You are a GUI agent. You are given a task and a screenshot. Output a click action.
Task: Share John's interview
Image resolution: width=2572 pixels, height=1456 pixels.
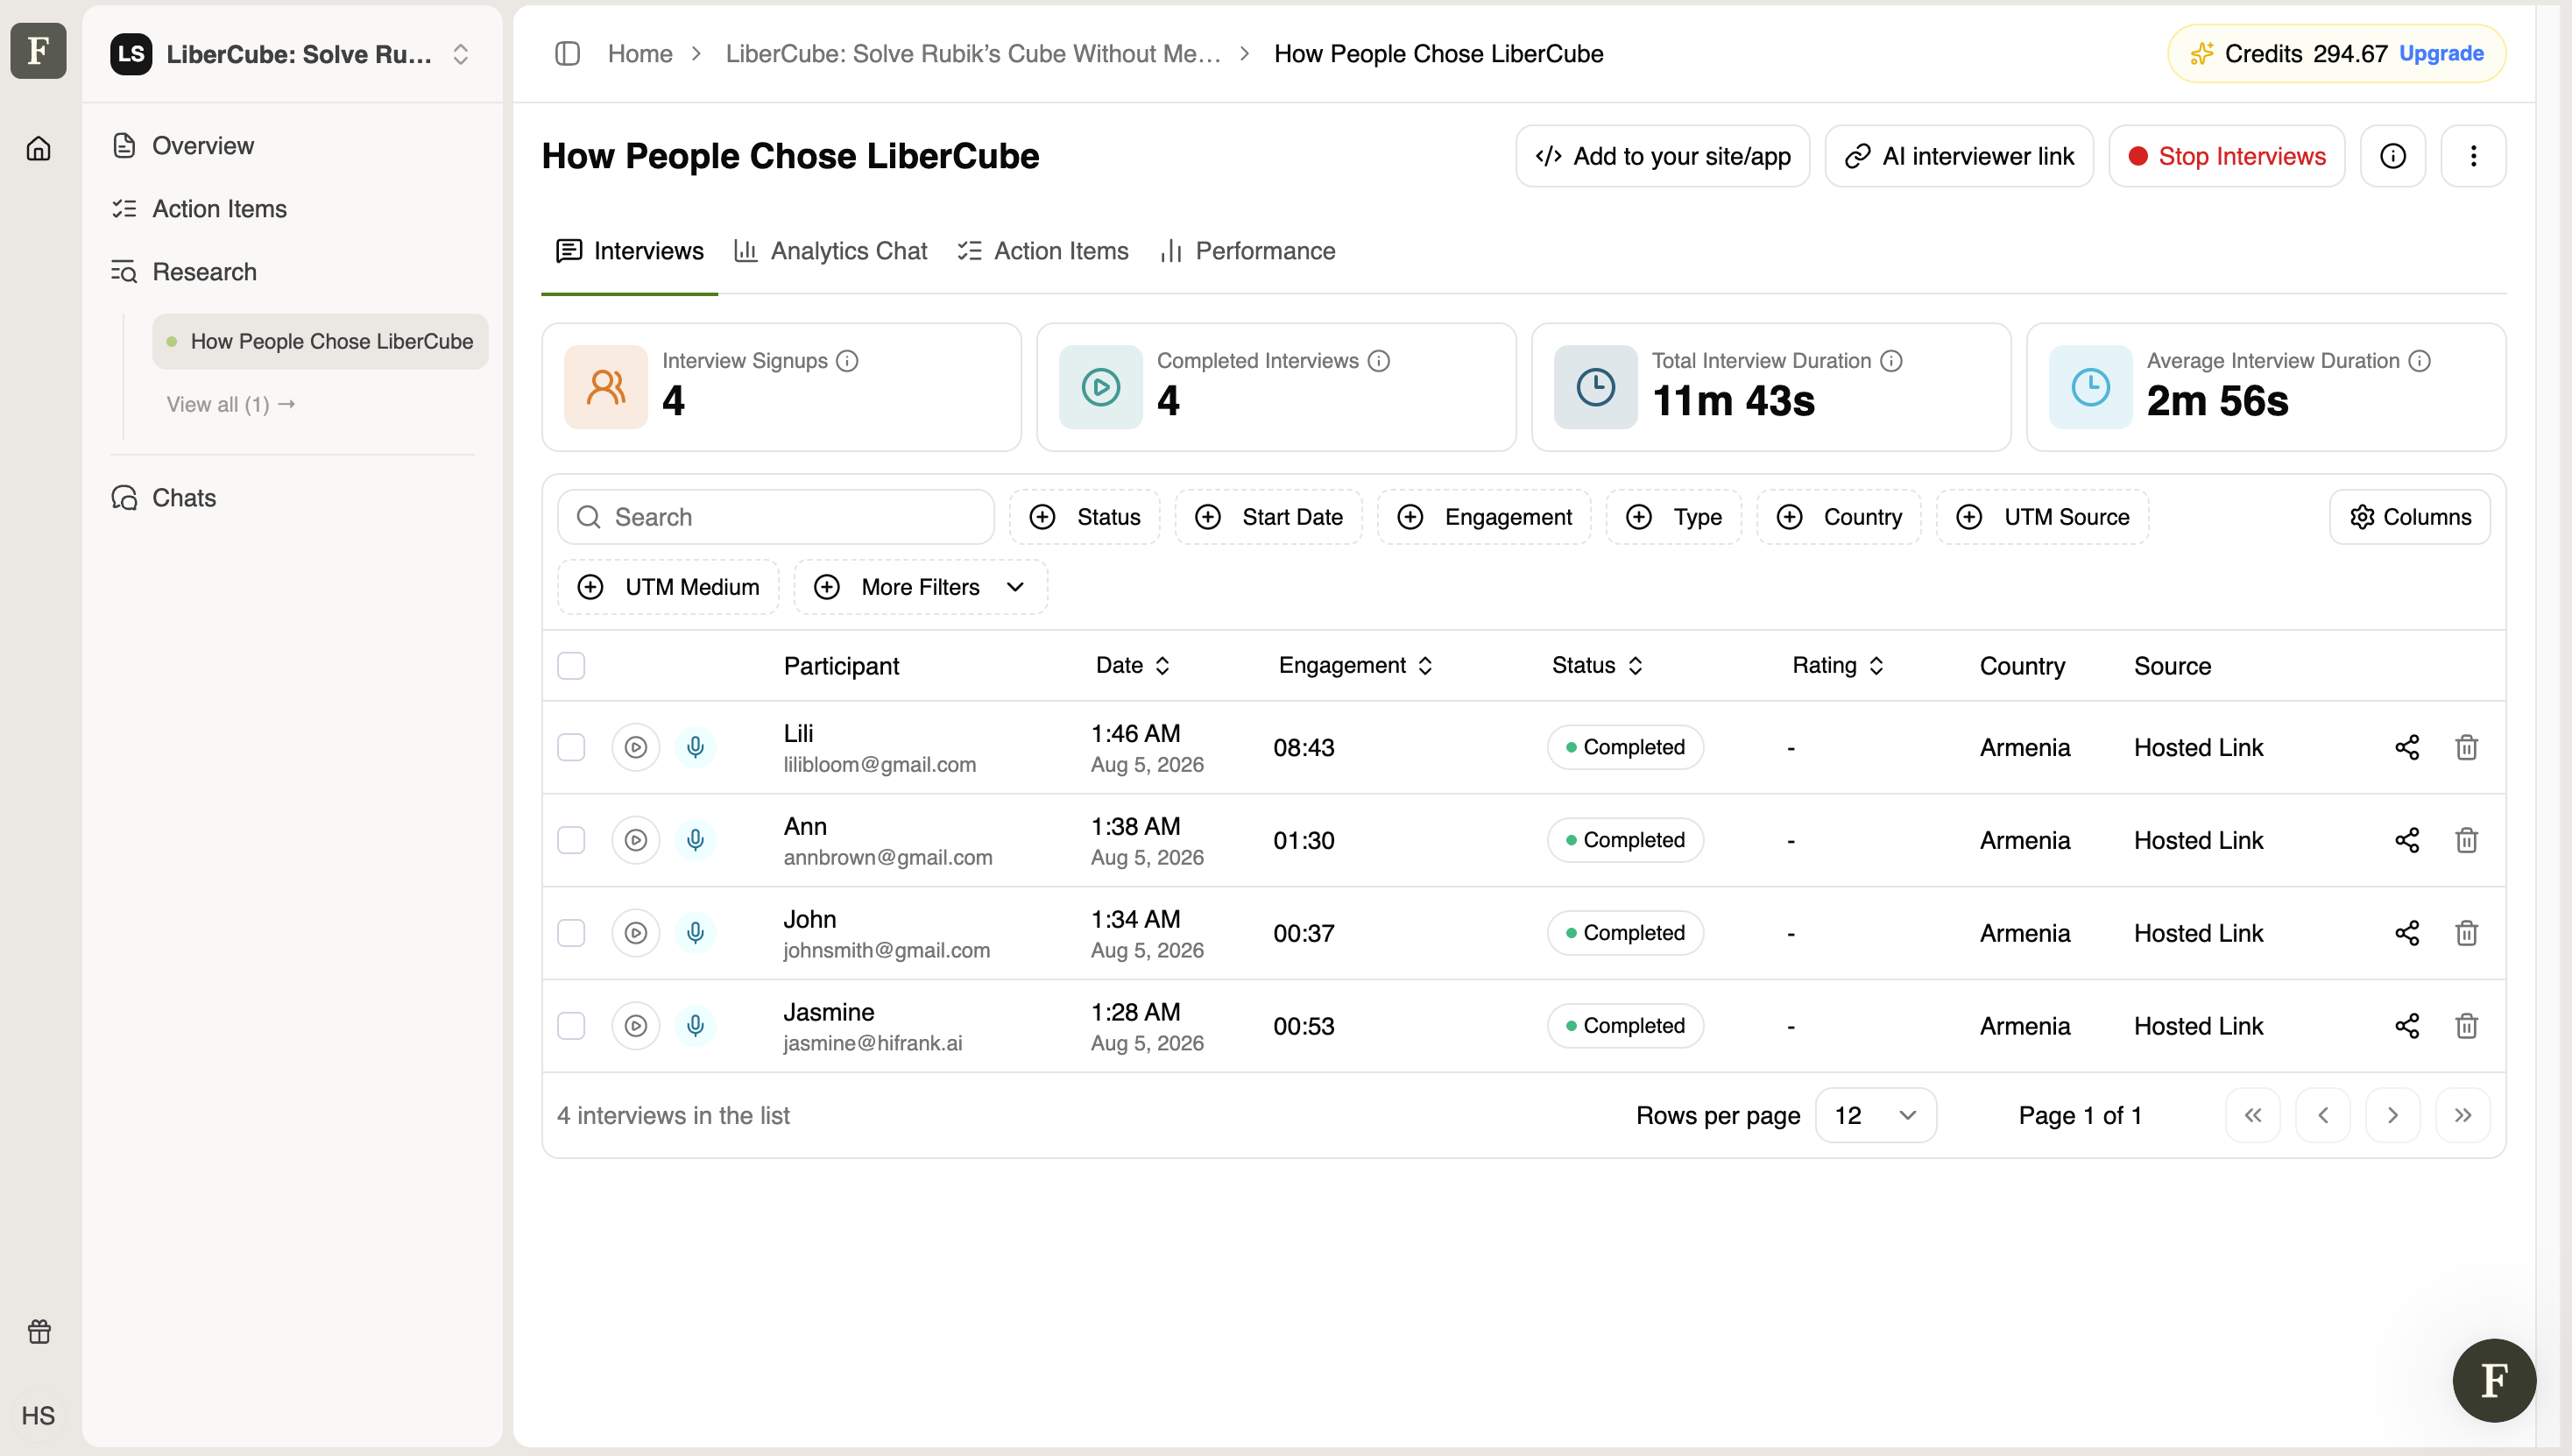(x=2407, y=933)
